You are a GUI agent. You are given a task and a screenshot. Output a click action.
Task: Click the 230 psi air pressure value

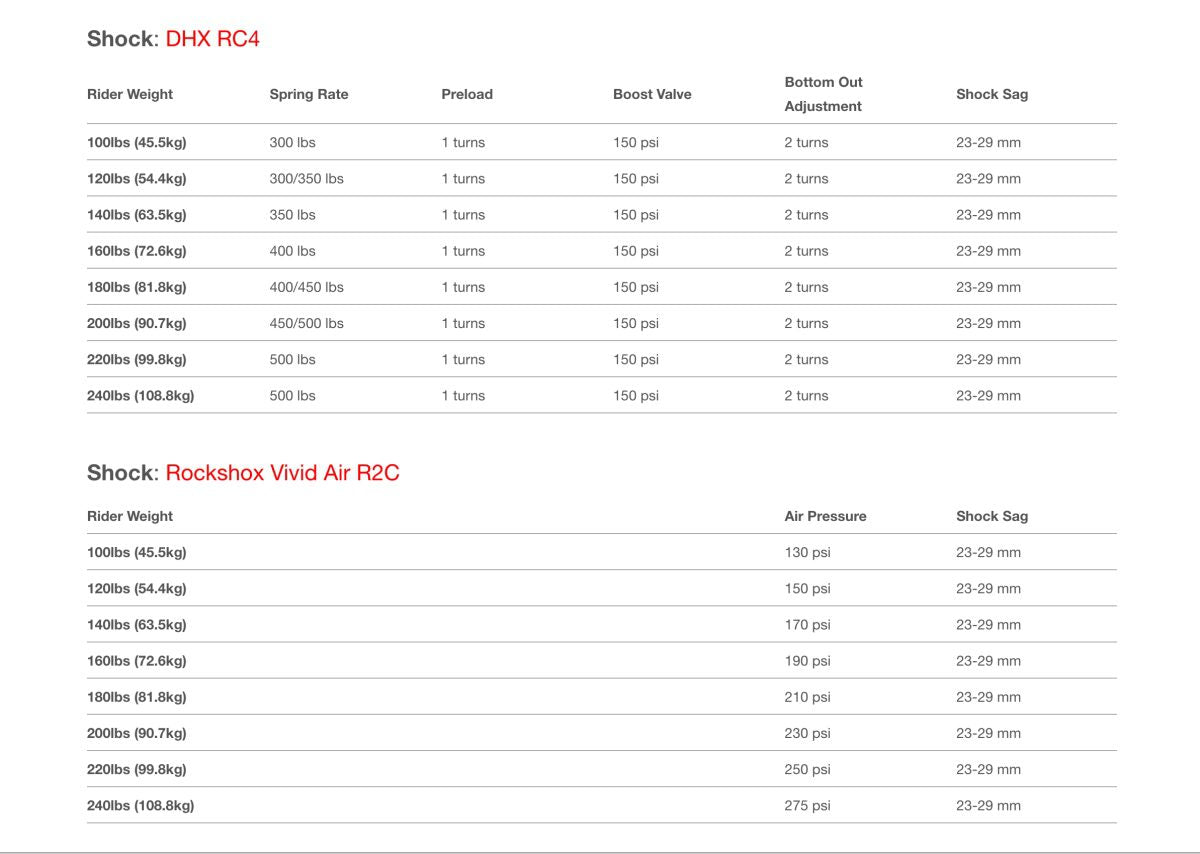coord(807,733)
